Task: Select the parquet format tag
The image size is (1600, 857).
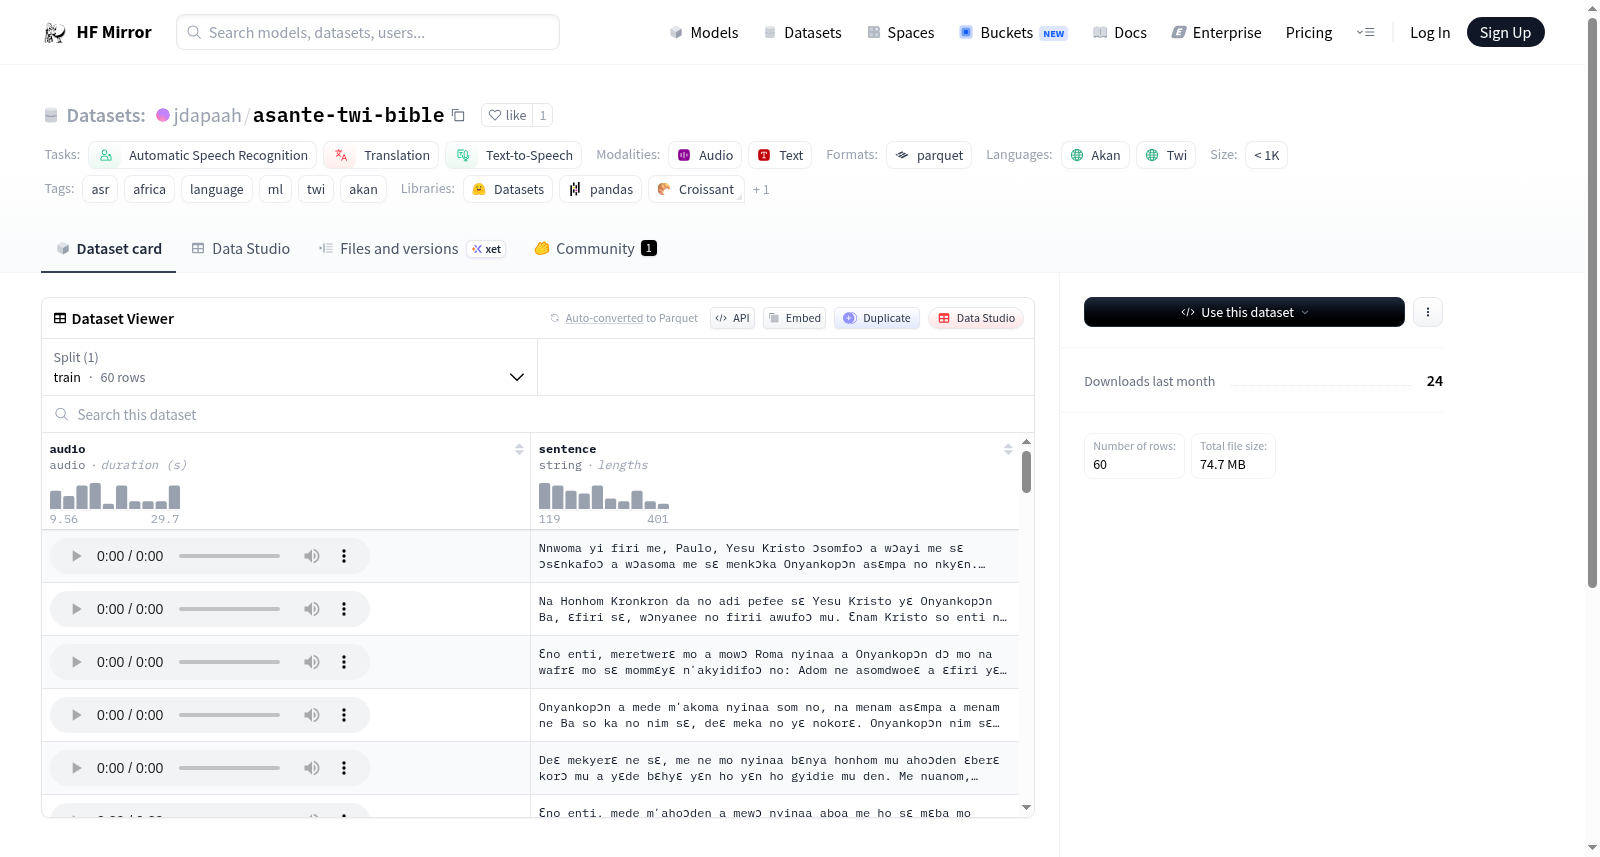Action: pos(929,155)
